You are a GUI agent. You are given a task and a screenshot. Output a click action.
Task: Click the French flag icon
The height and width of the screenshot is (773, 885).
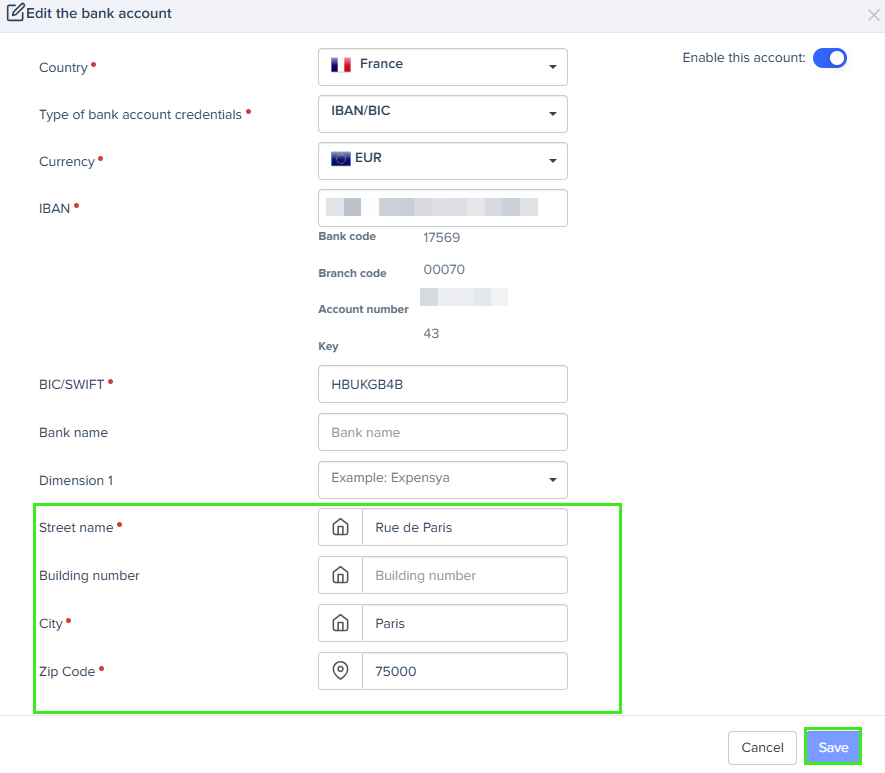coord(341,65)
